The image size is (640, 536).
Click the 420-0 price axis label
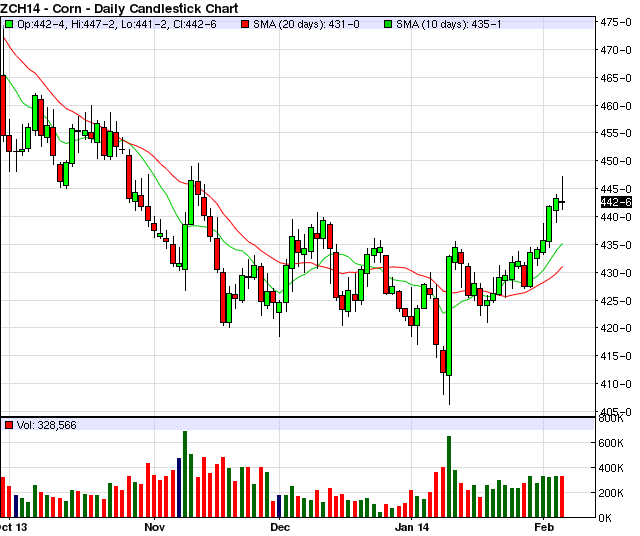[616, 328]
